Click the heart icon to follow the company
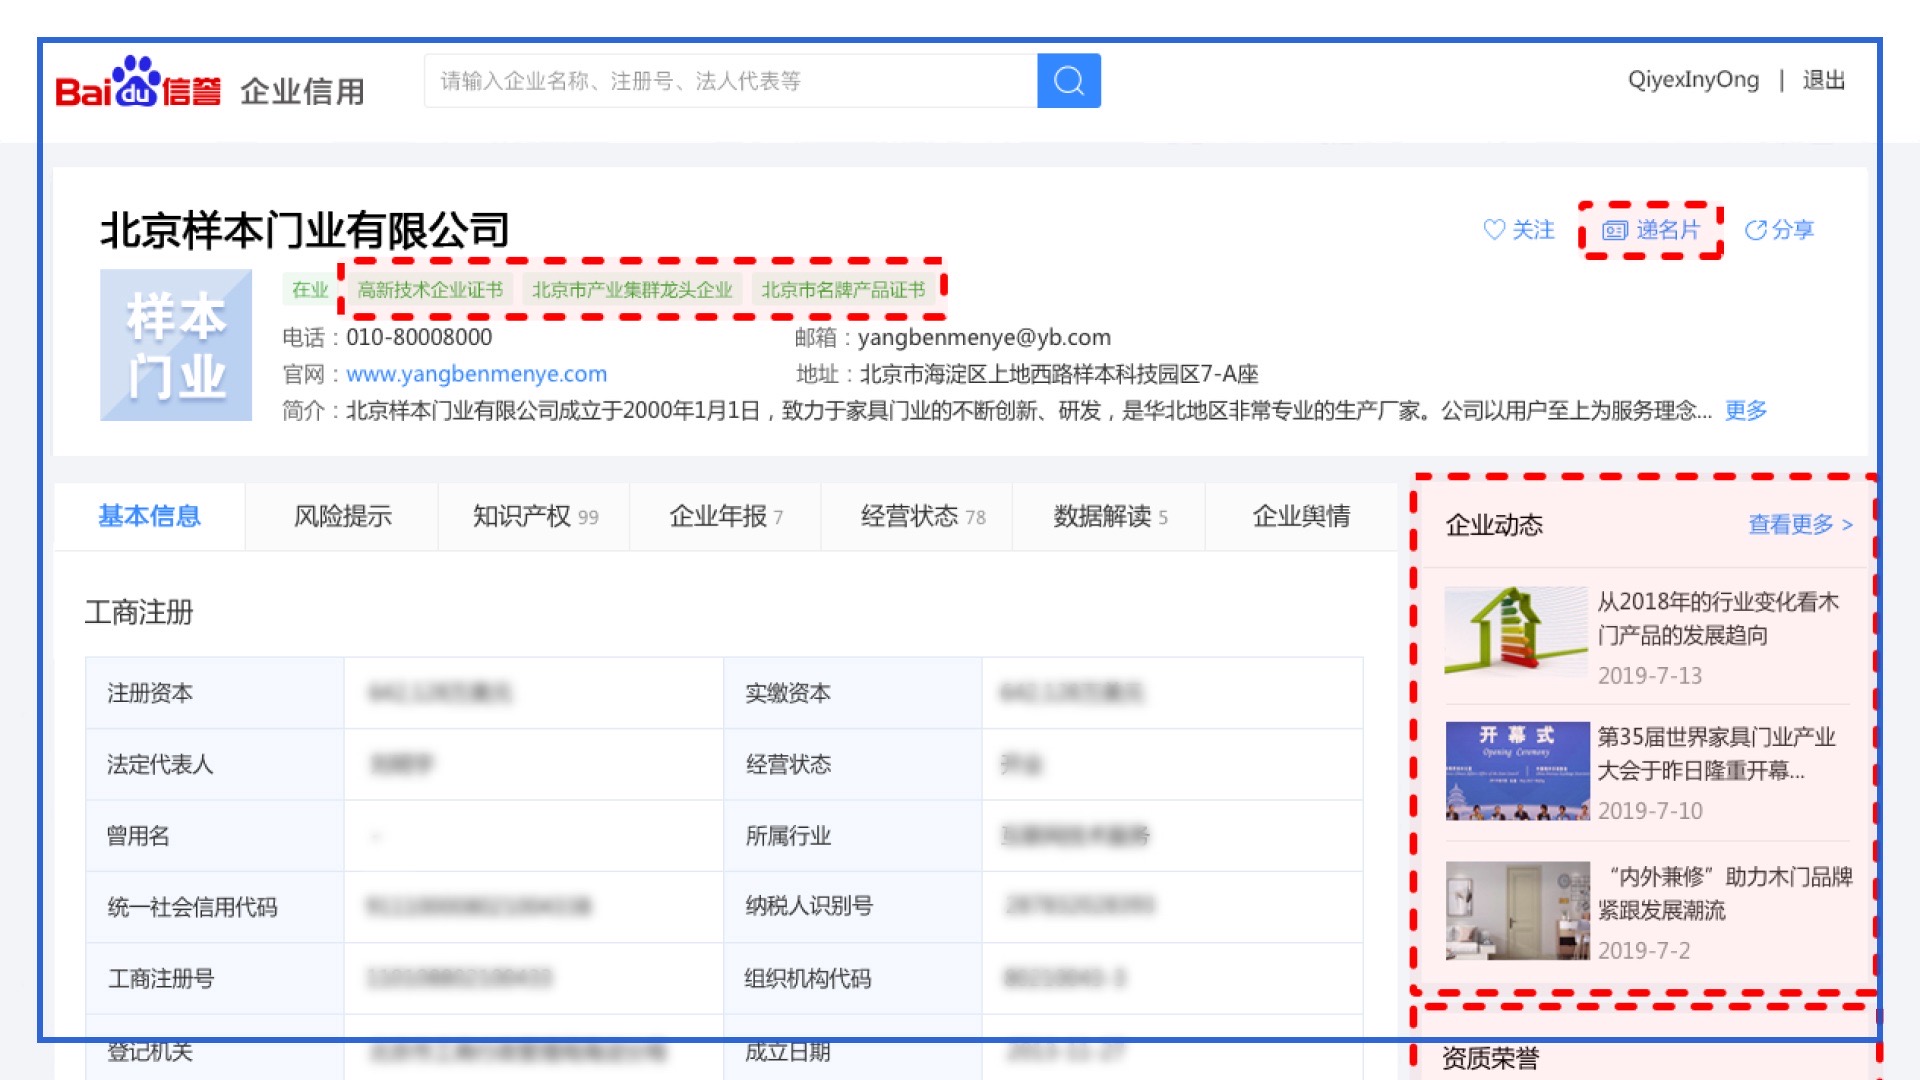This screenshot has height=1080, width=1920. (x=1495, y=229)
